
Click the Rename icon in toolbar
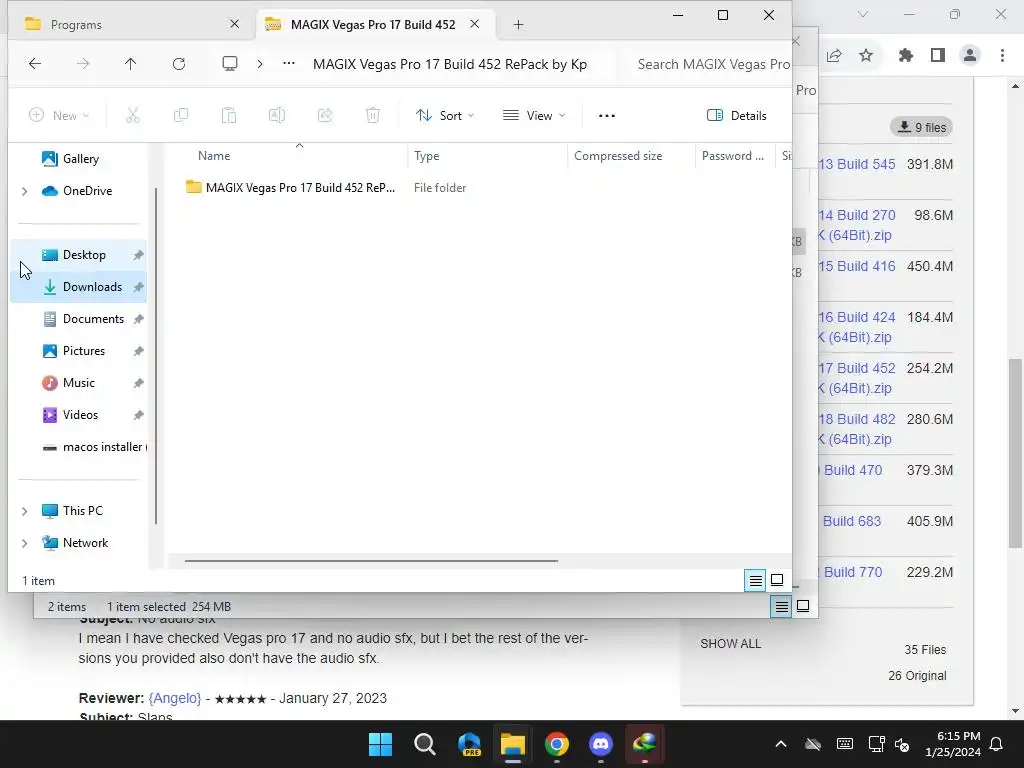click(277, 116)
